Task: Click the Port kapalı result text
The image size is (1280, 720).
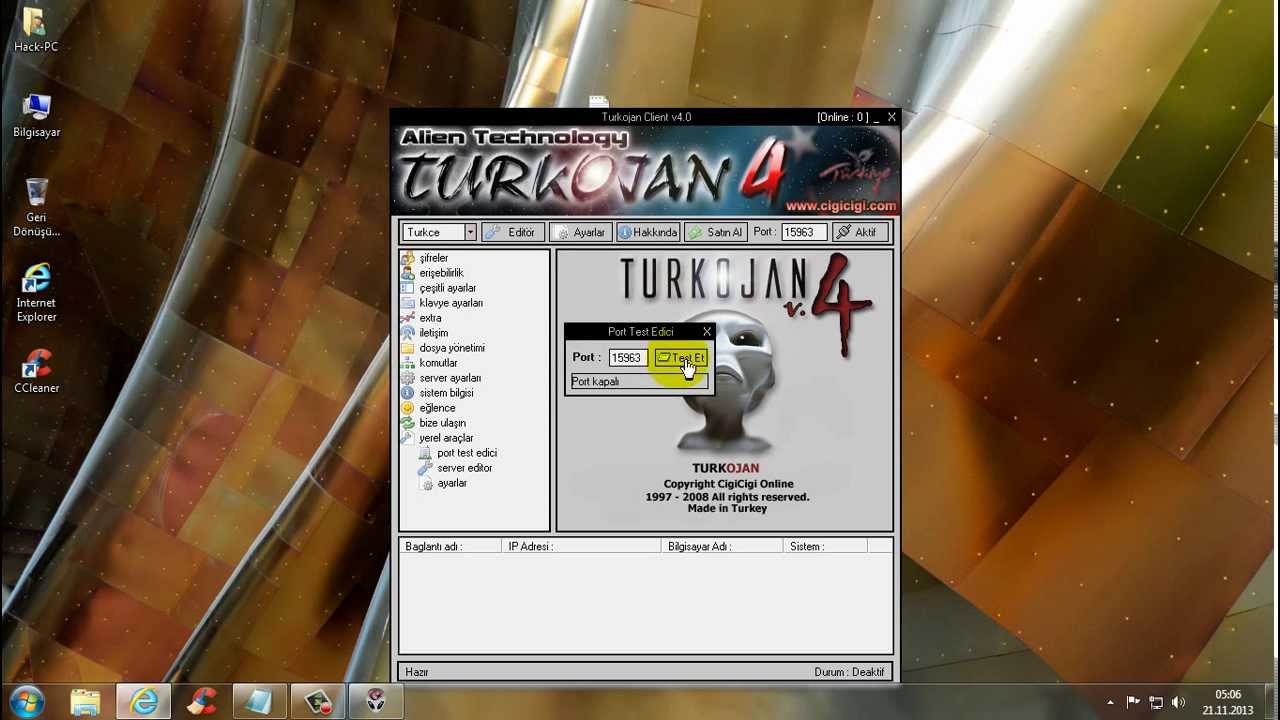Action: pos(595,382)
